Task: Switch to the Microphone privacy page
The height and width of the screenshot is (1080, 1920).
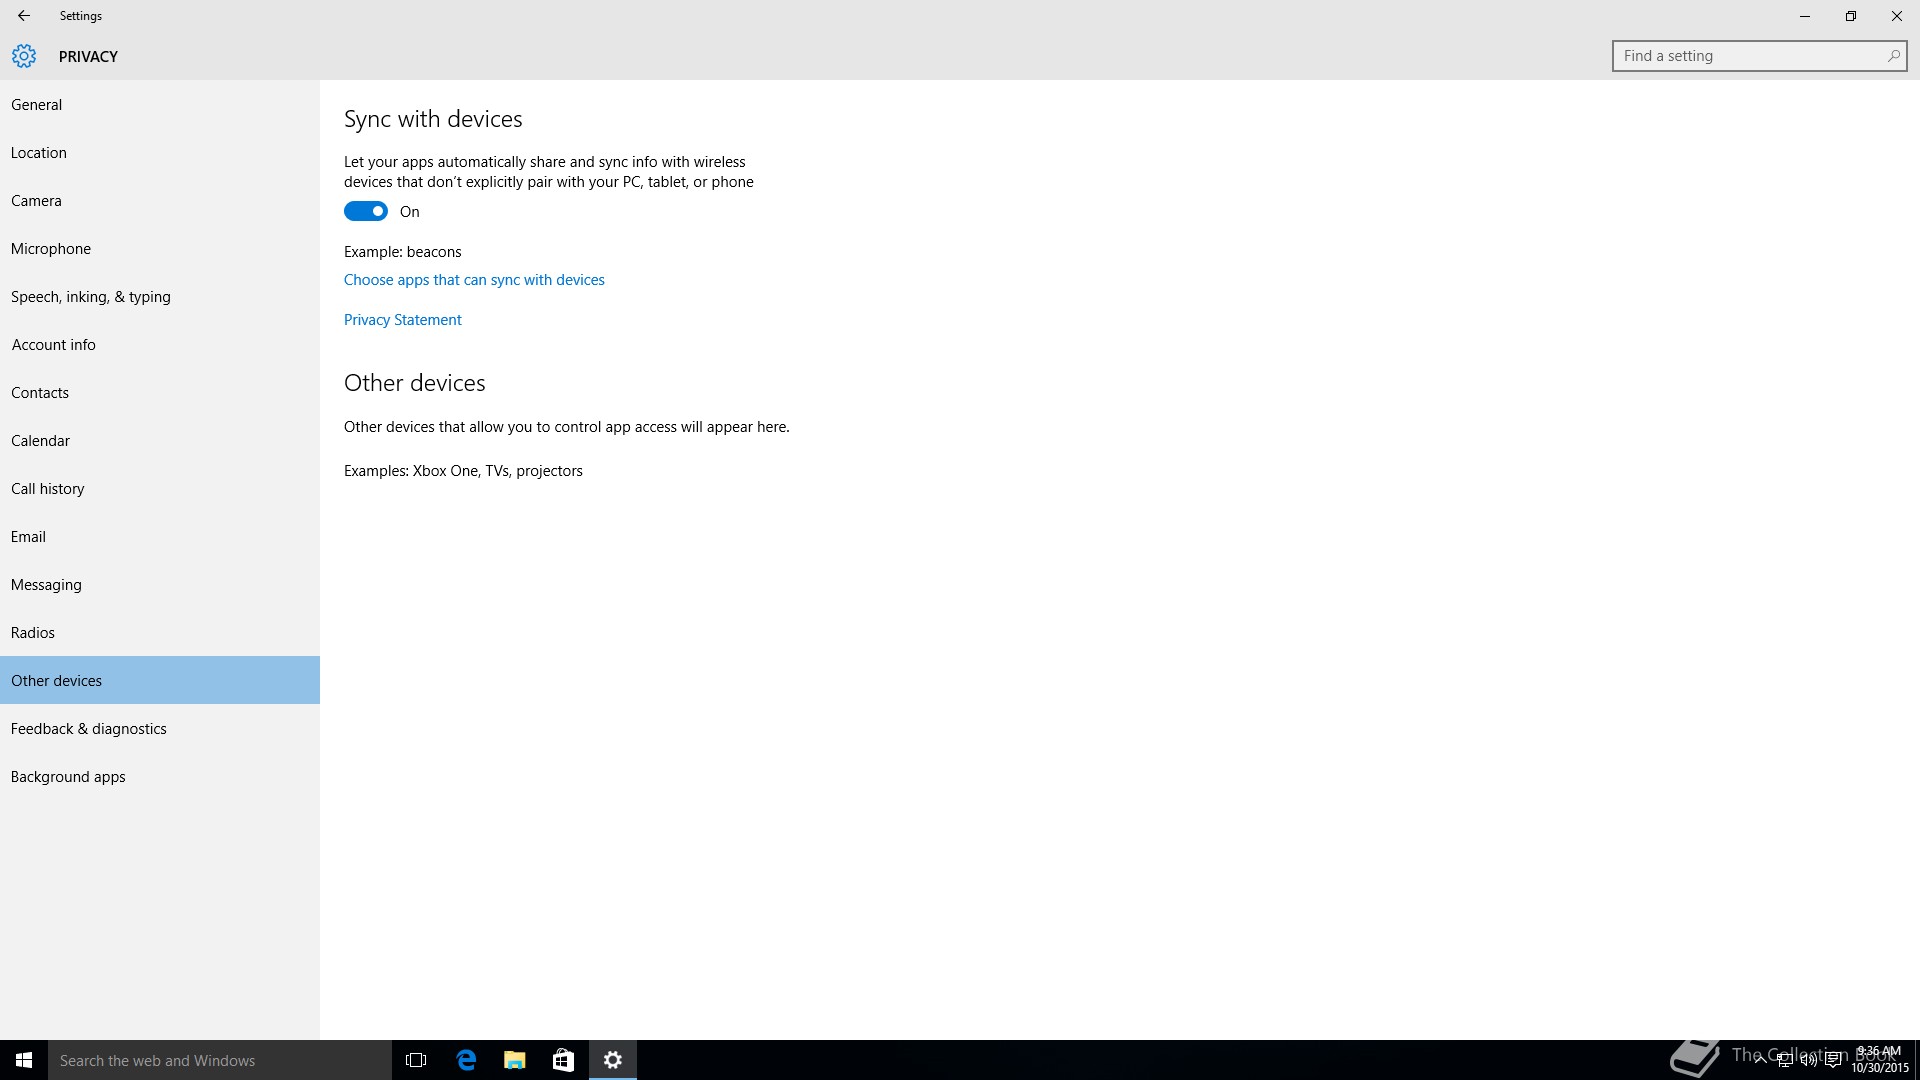Action: pyautogui.click(x=51, y=249)
